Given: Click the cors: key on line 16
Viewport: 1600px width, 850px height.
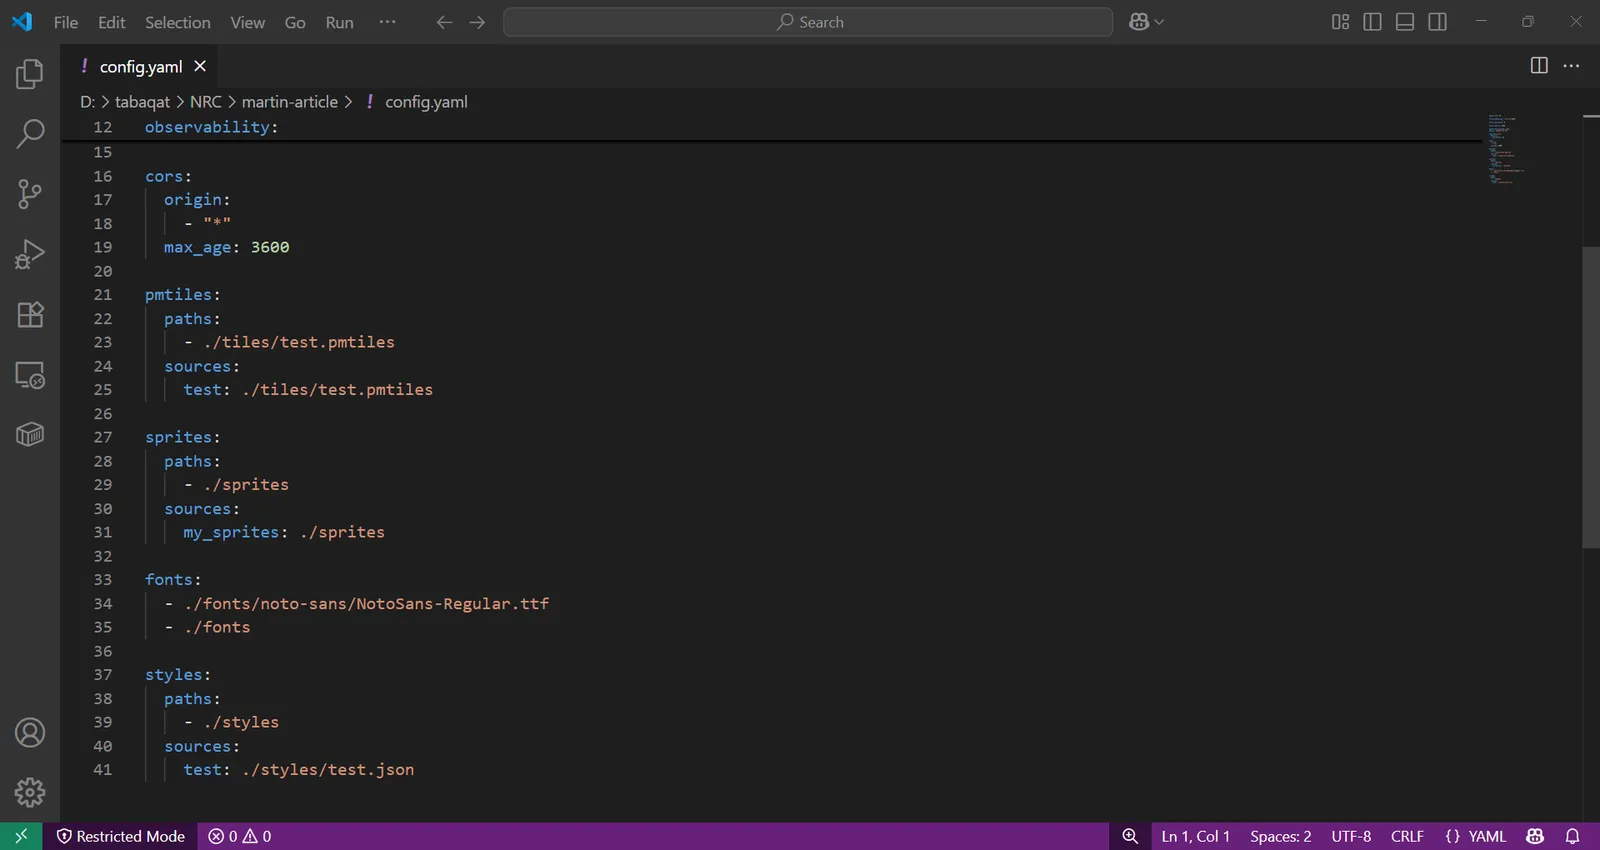Looking at the screenshot, I should coord(168,176).
